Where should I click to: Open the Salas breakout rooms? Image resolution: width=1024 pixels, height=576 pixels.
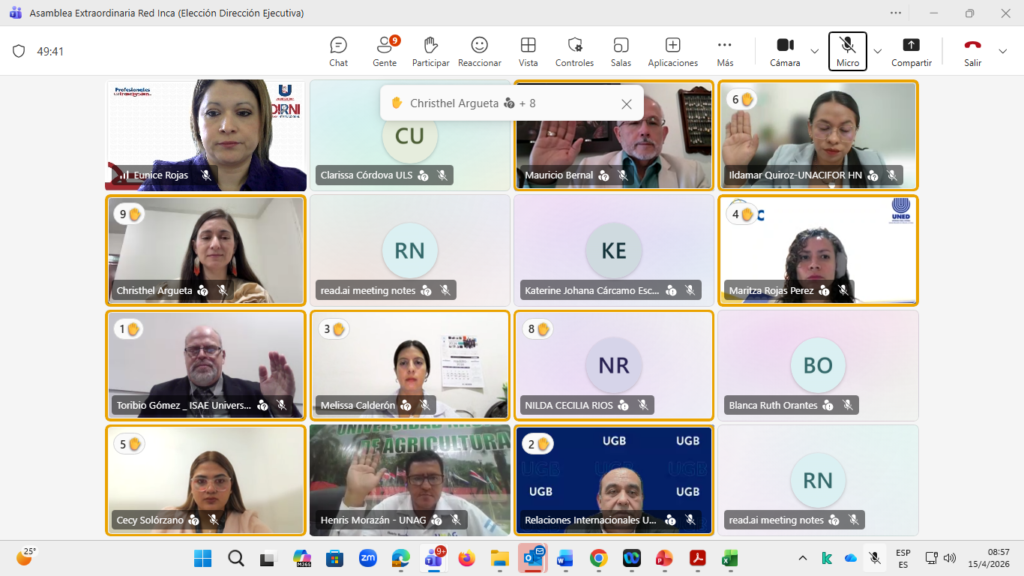pos(621,51)
